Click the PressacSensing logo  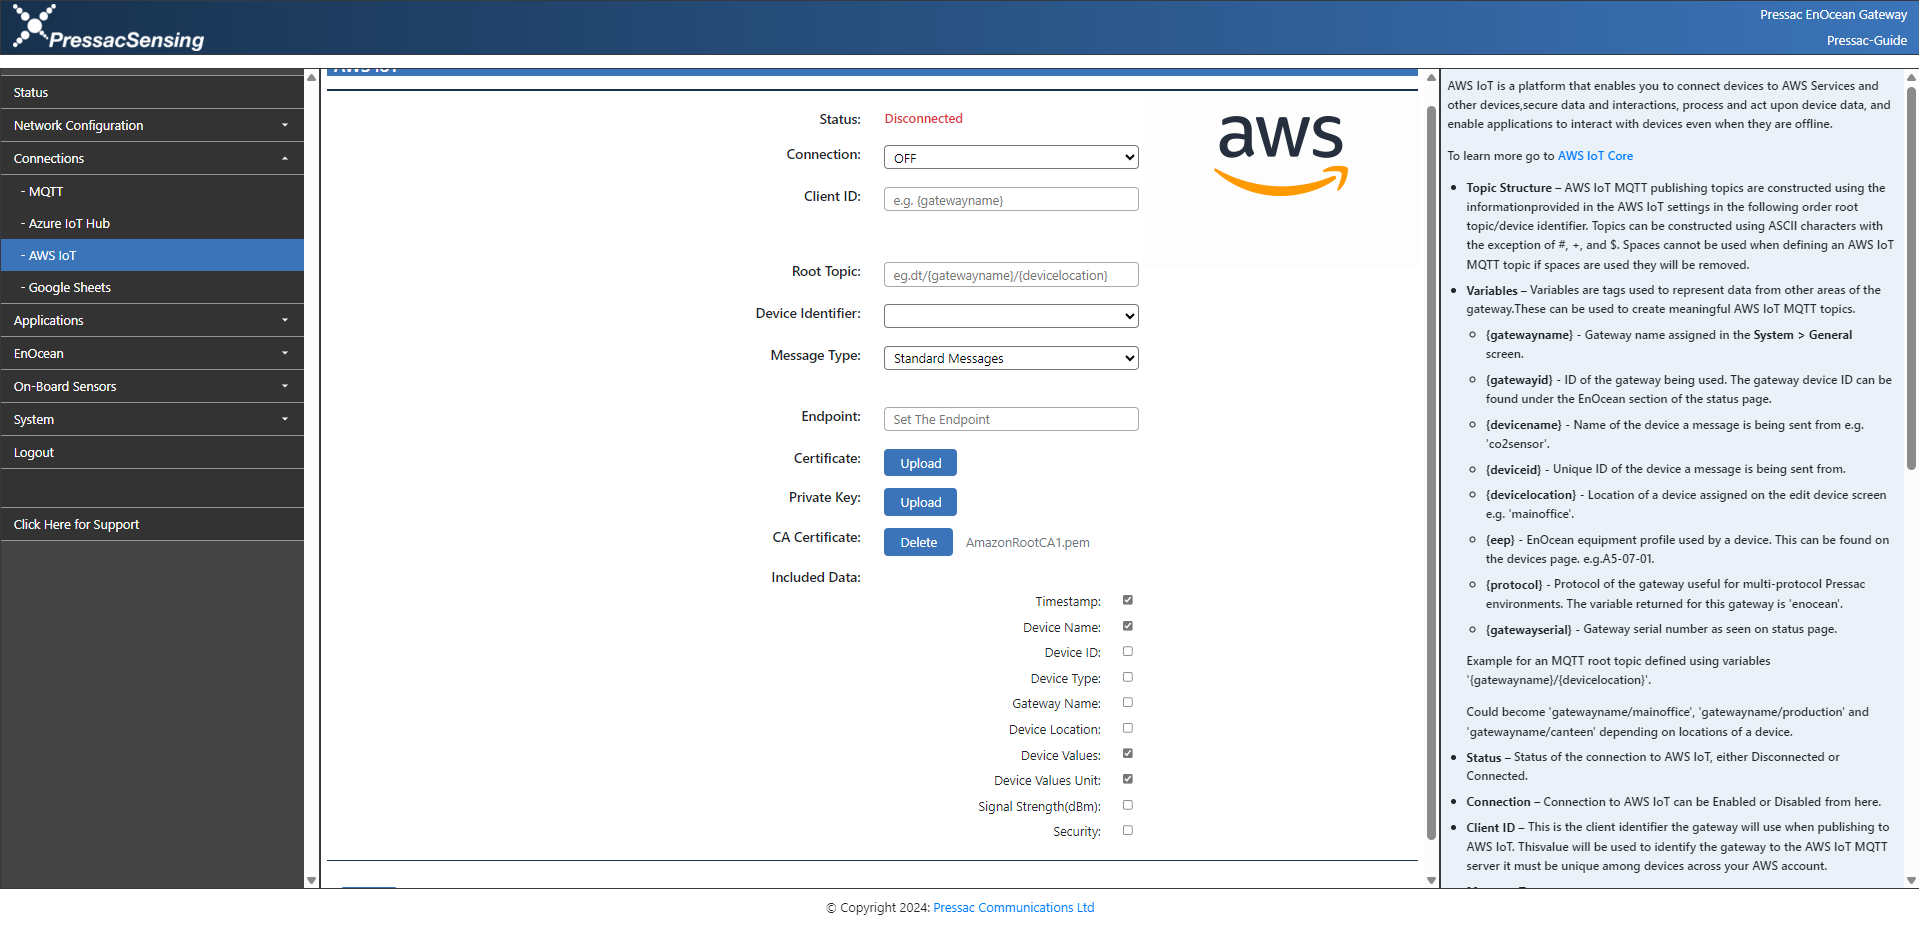[105, 27]
